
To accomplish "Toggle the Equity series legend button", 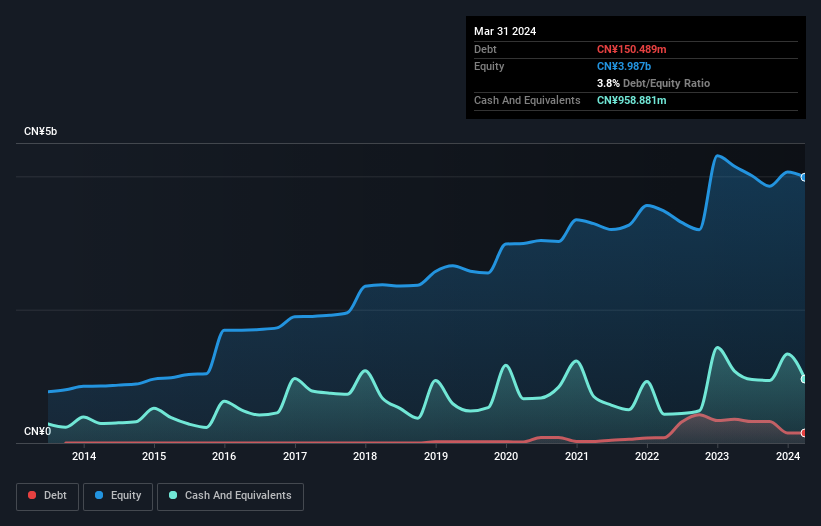I will [118, 496].
